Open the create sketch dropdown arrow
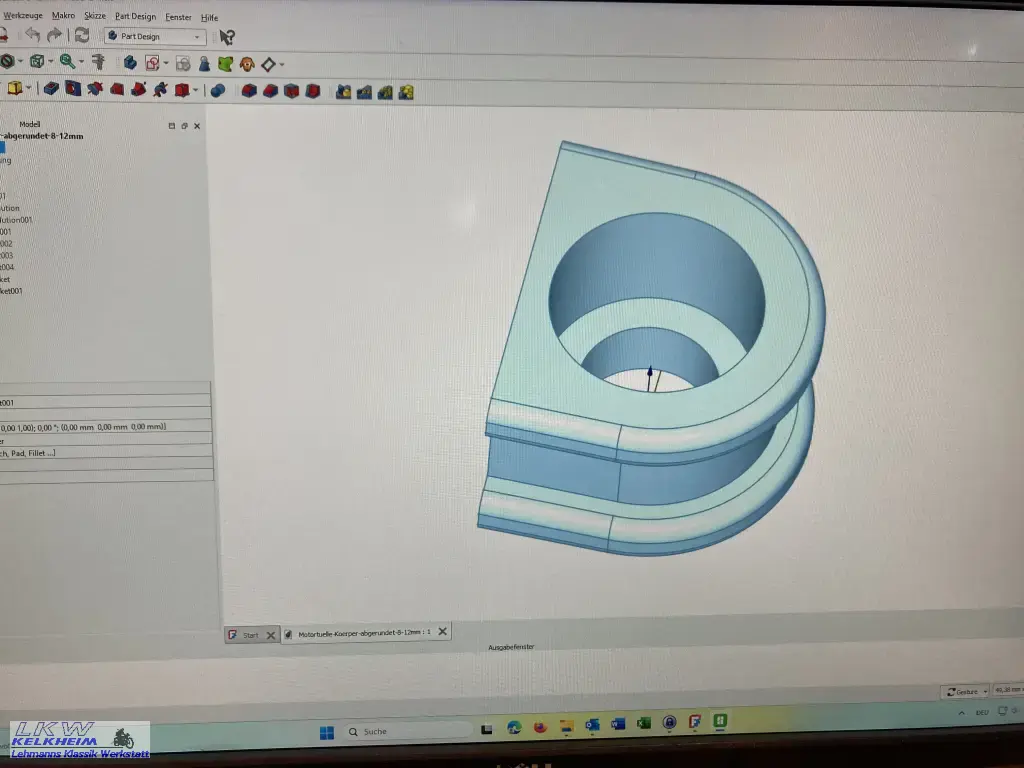 tap(166, 63)
